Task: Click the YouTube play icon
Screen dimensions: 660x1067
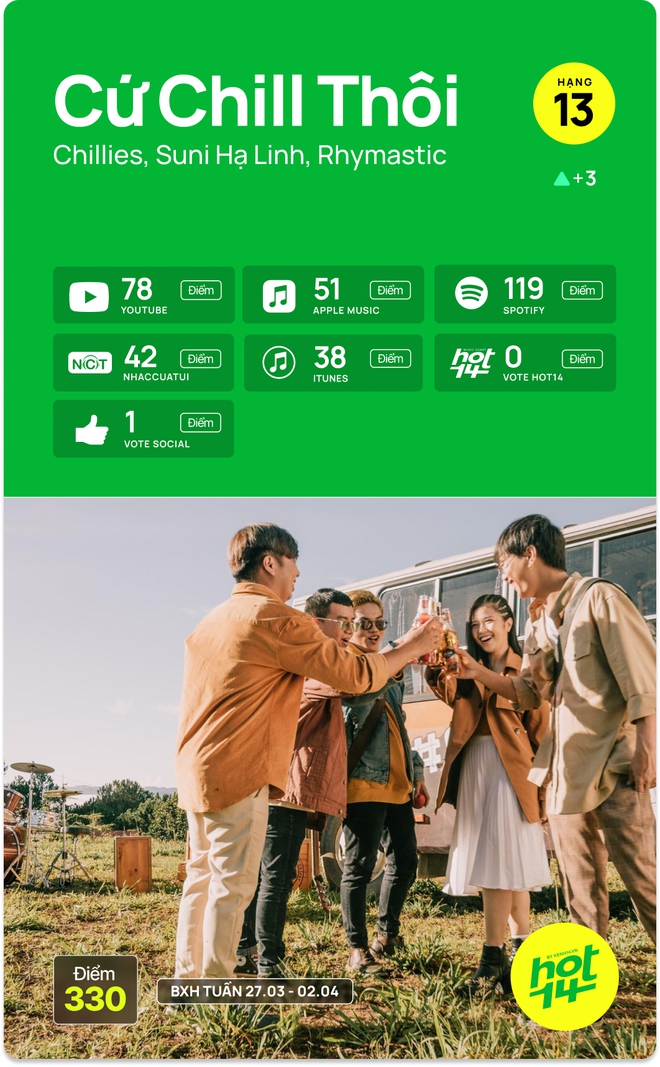Action: click(x=88, y=296)
